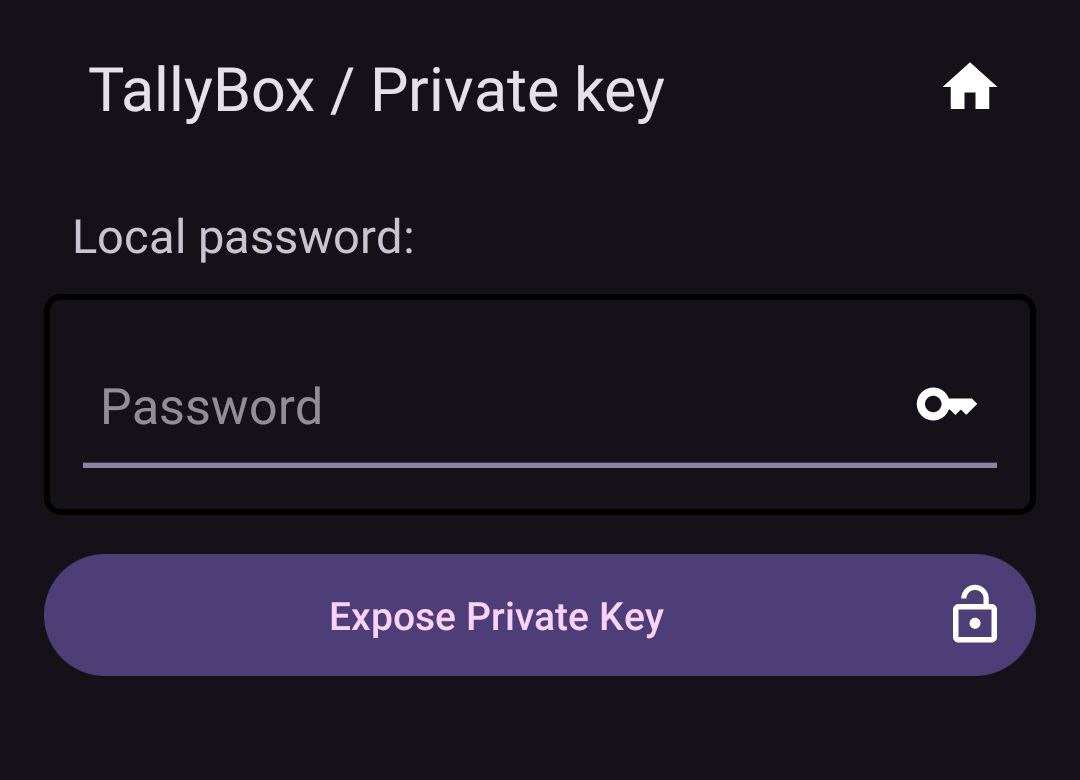The width and height of the screenshot is (1080, 780).
Task: Select the TallyBox / Private key title
Action: (376, 92)
